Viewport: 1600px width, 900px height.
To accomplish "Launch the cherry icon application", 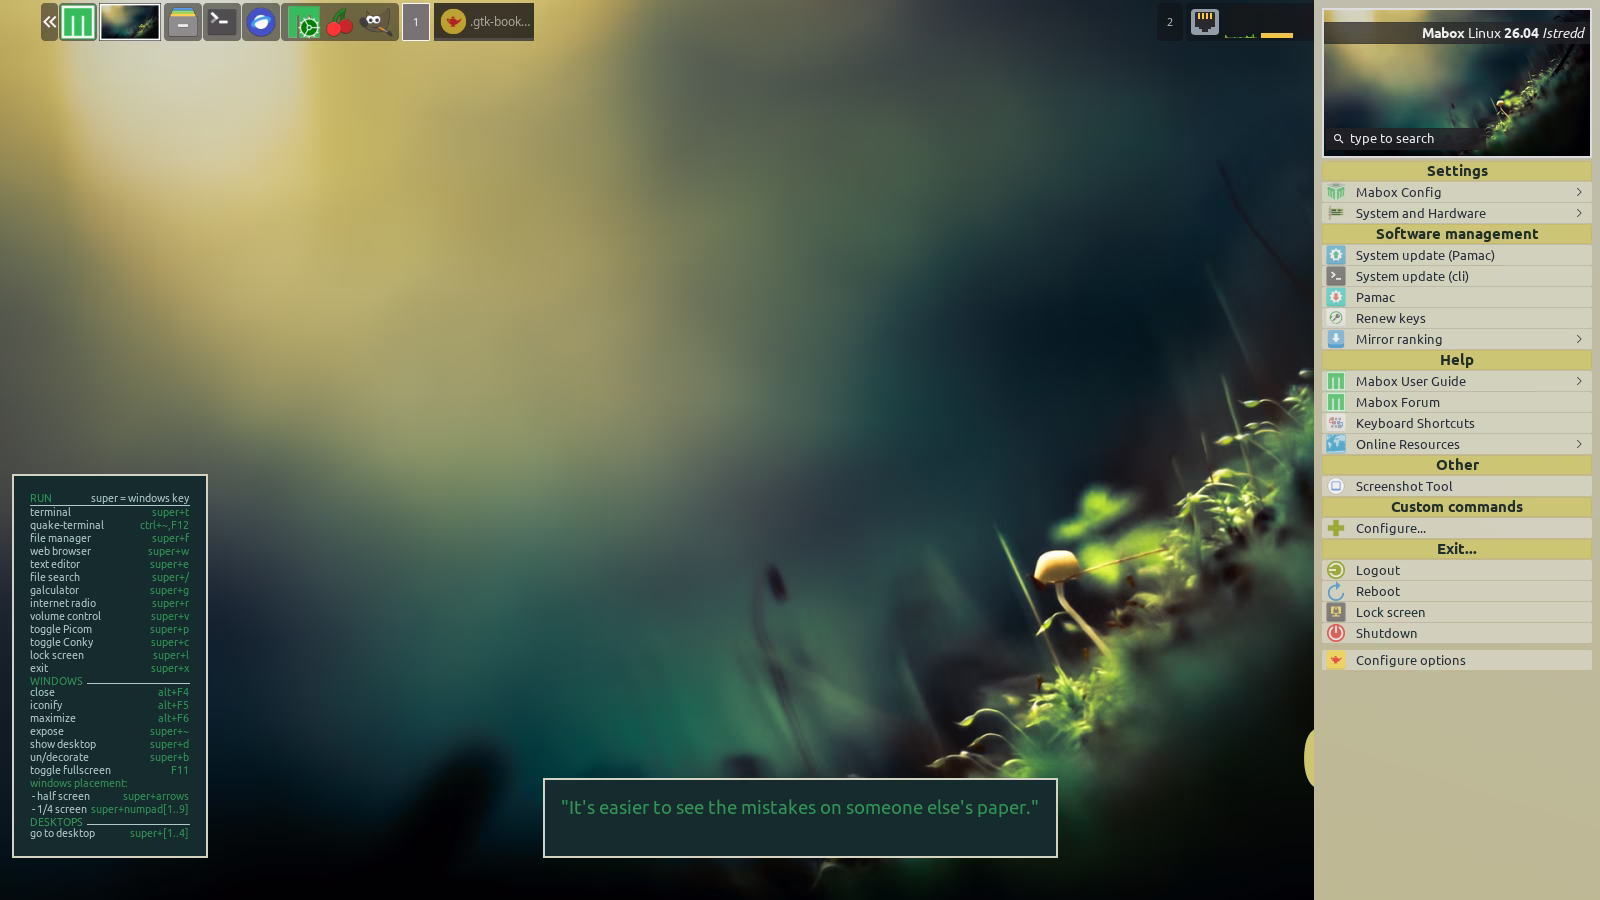I will click(340, 22).
